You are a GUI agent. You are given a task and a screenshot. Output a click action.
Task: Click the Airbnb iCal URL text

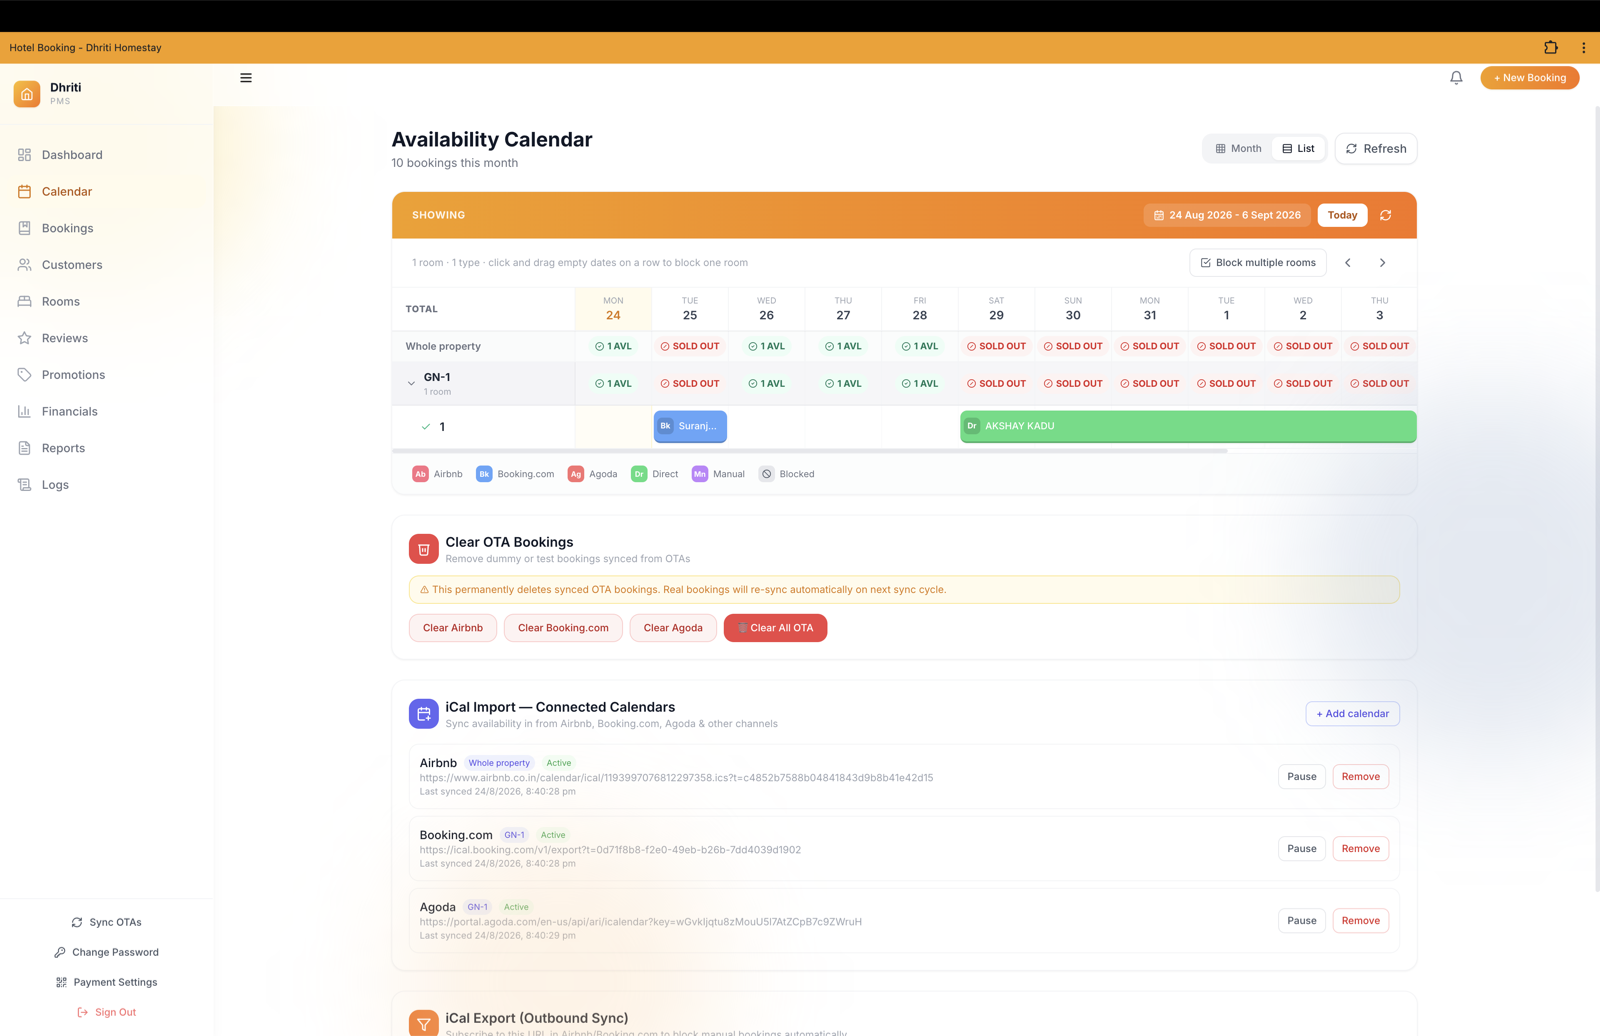coord(676,778)
